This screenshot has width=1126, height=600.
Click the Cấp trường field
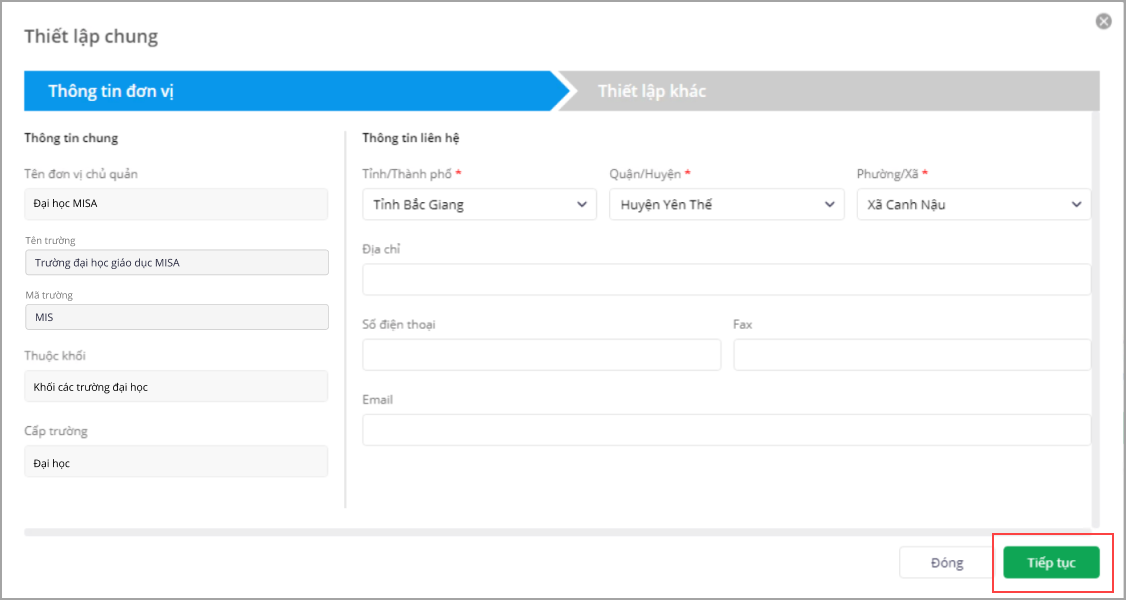point(176,462)
